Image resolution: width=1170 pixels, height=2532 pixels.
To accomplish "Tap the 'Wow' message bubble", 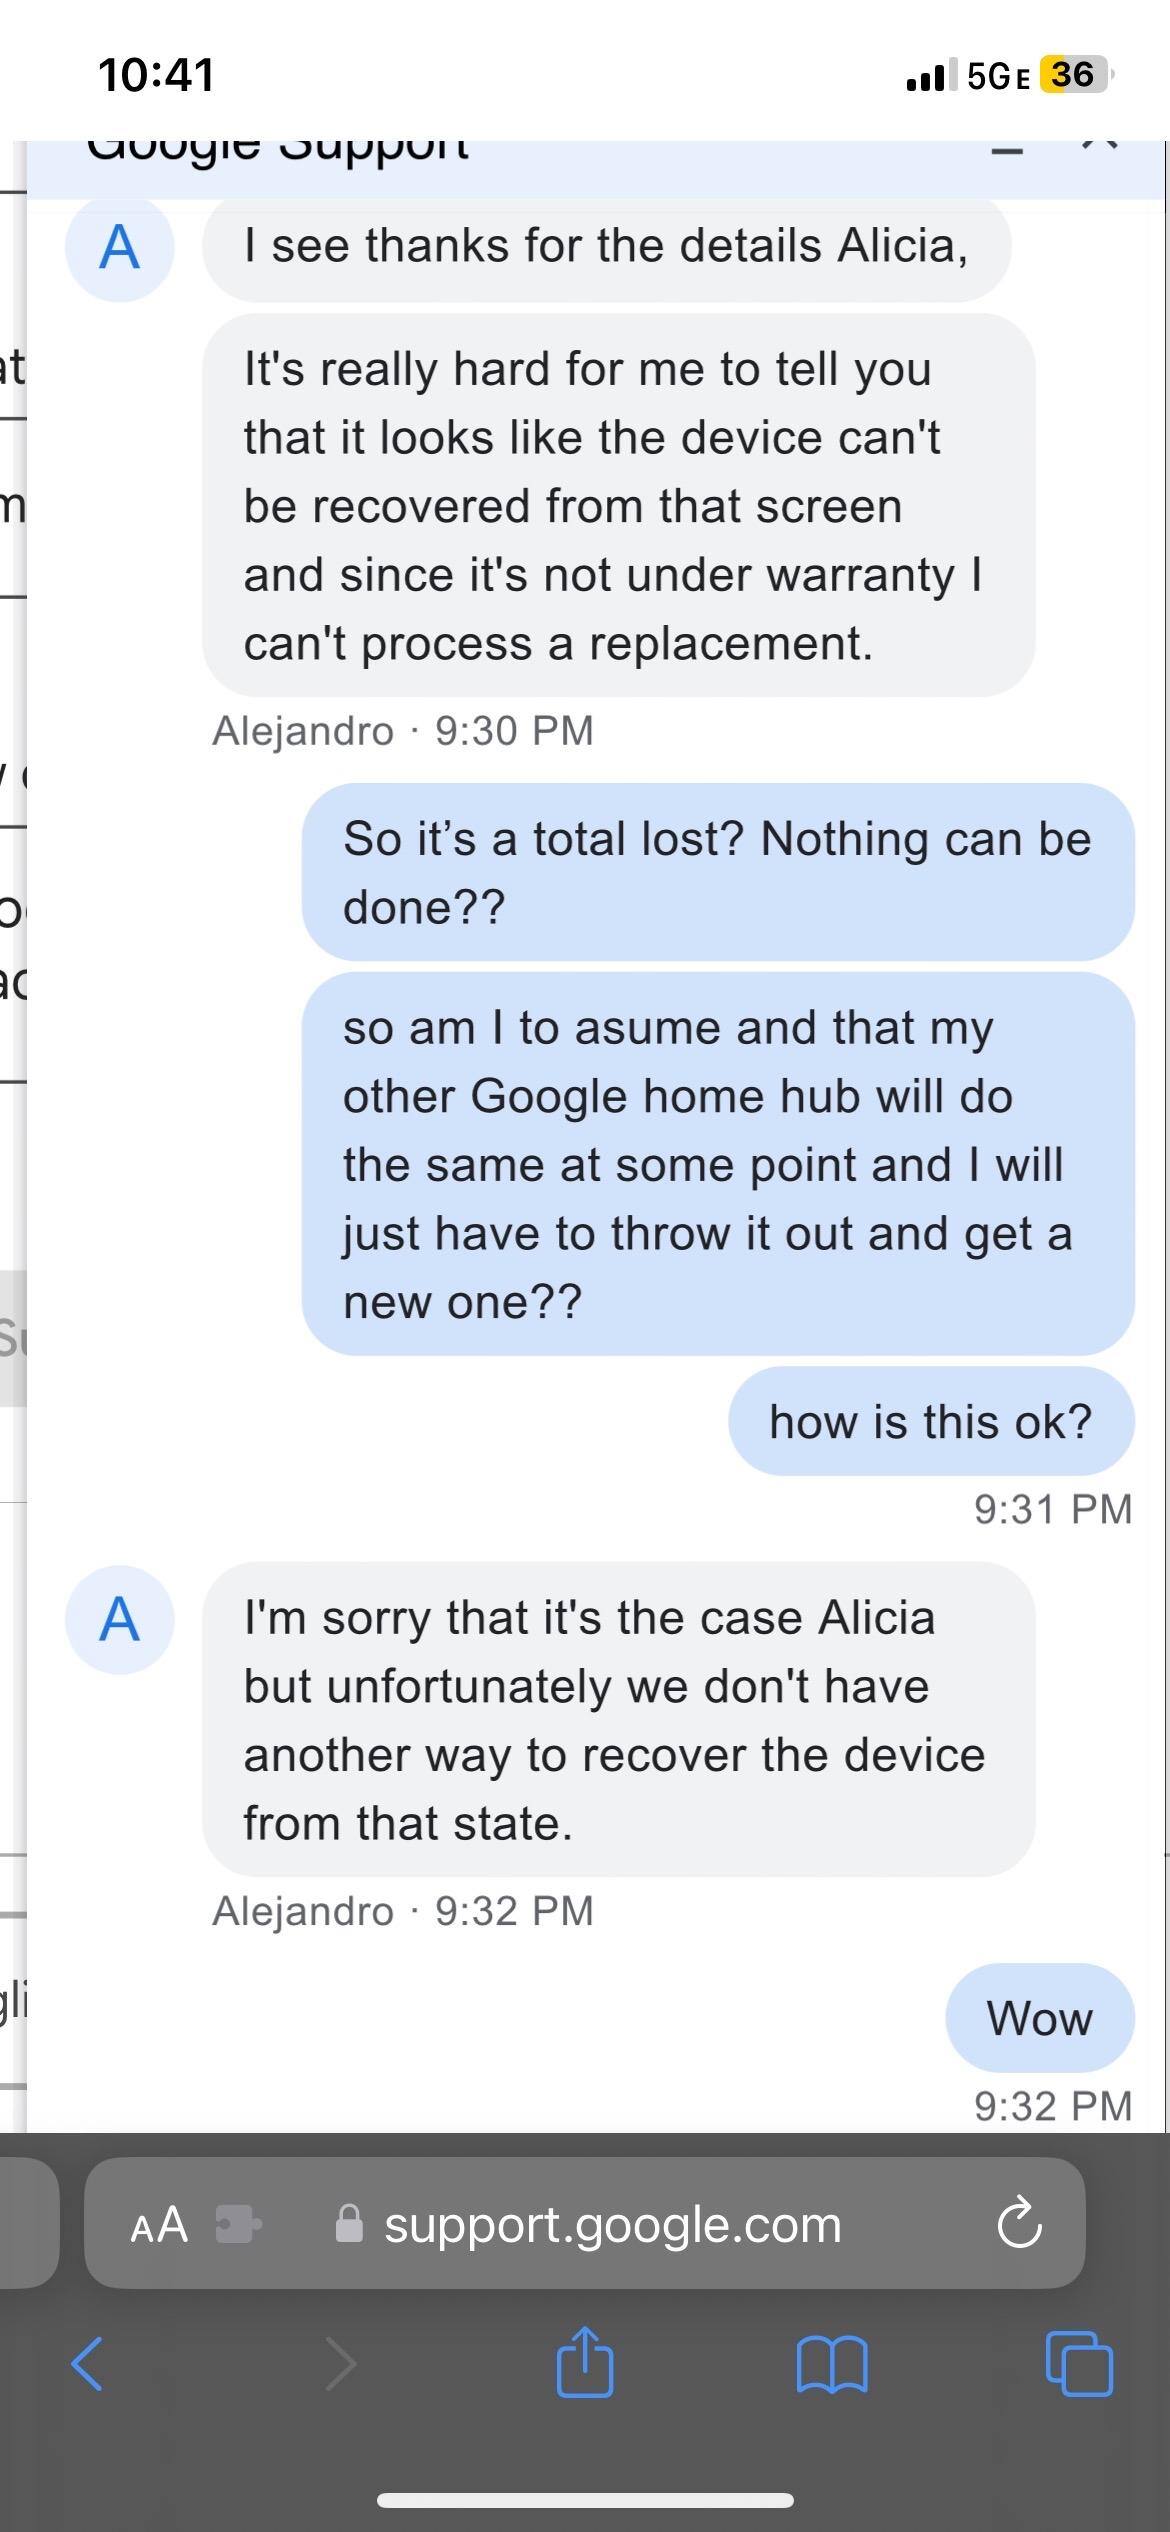I will pos(1039,2018).
